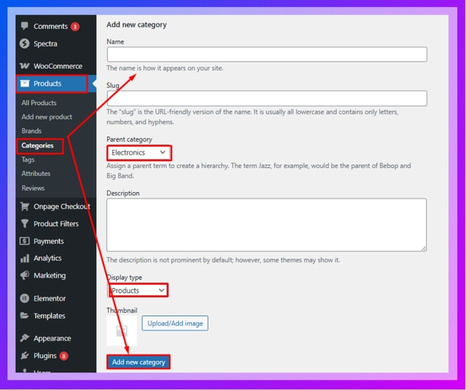Click the Add new category heading
Image resolution: width=466 pixels, height=390 pixels.
tap(137, 25)
